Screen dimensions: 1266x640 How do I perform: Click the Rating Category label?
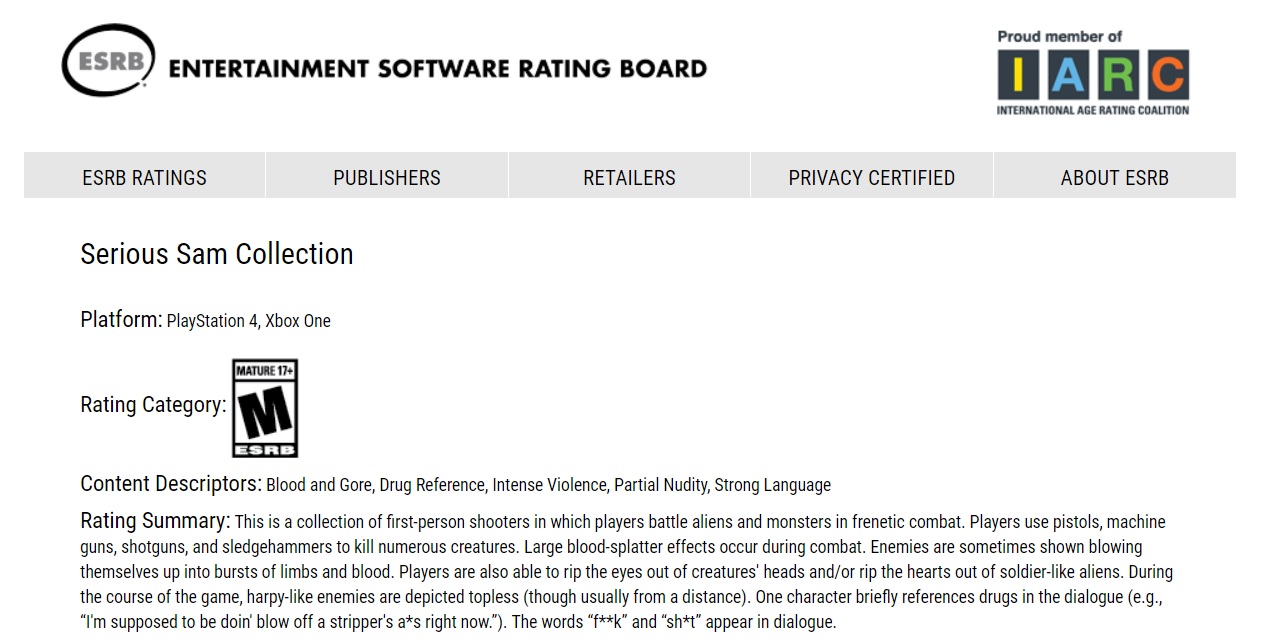(153, 405)
